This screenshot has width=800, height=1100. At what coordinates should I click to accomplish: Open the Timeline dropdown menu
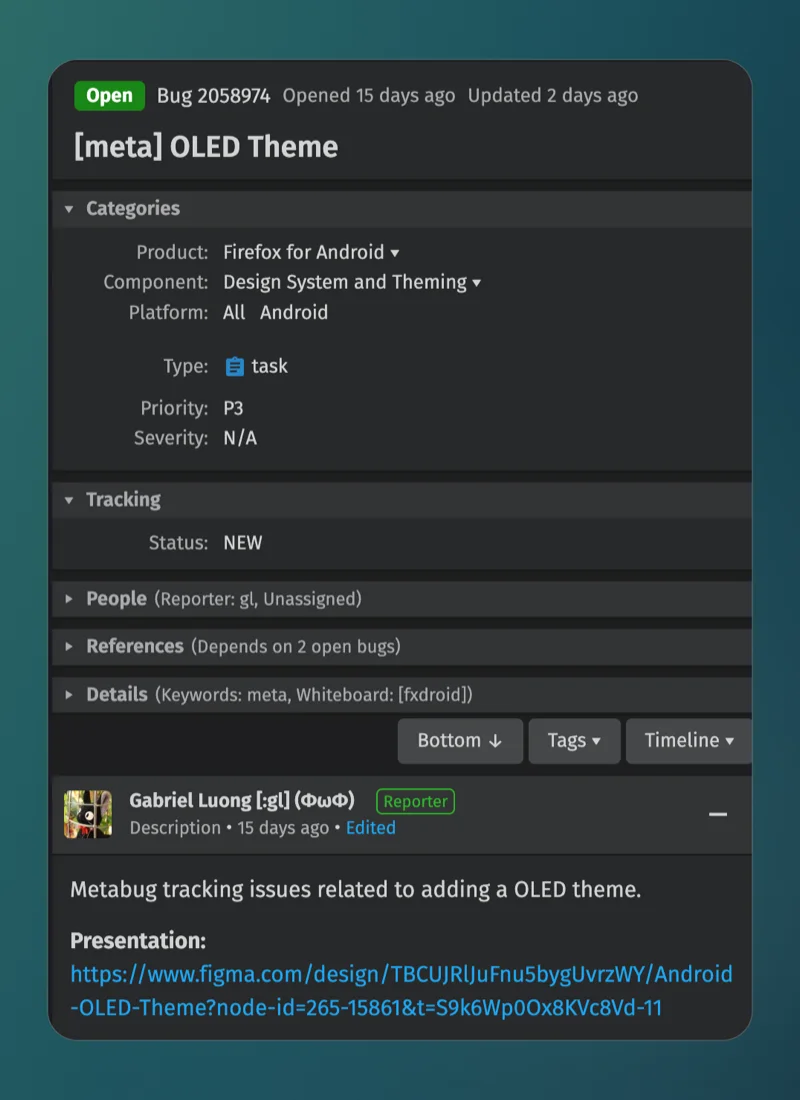click(x=688, y=741)
